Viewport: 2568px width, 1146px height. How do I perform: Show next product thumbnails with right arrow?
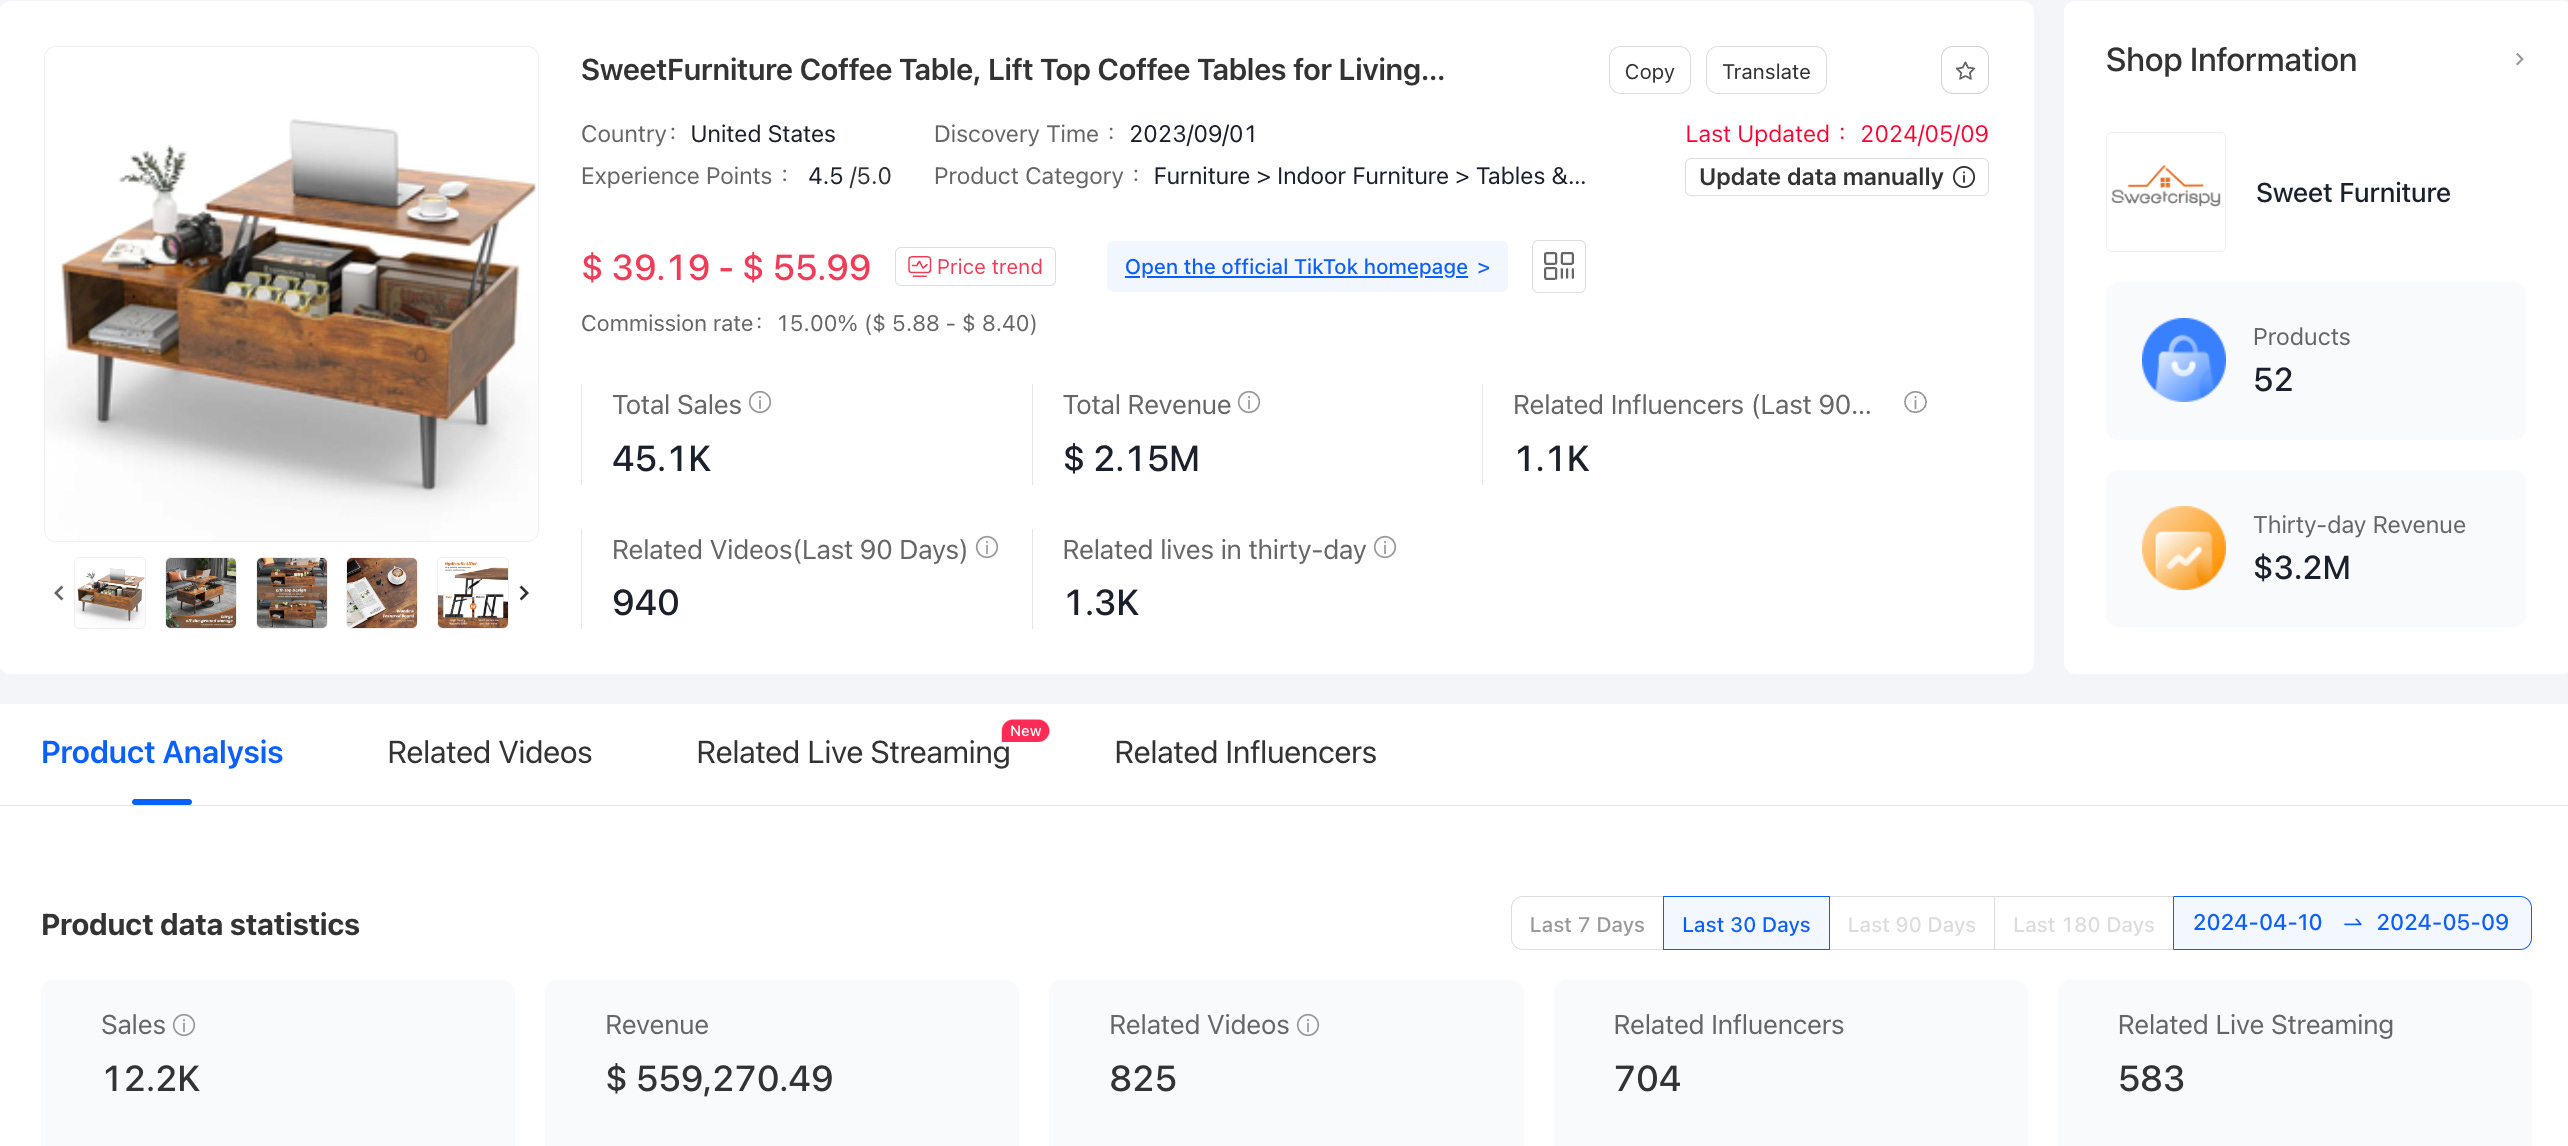[524, 593]
